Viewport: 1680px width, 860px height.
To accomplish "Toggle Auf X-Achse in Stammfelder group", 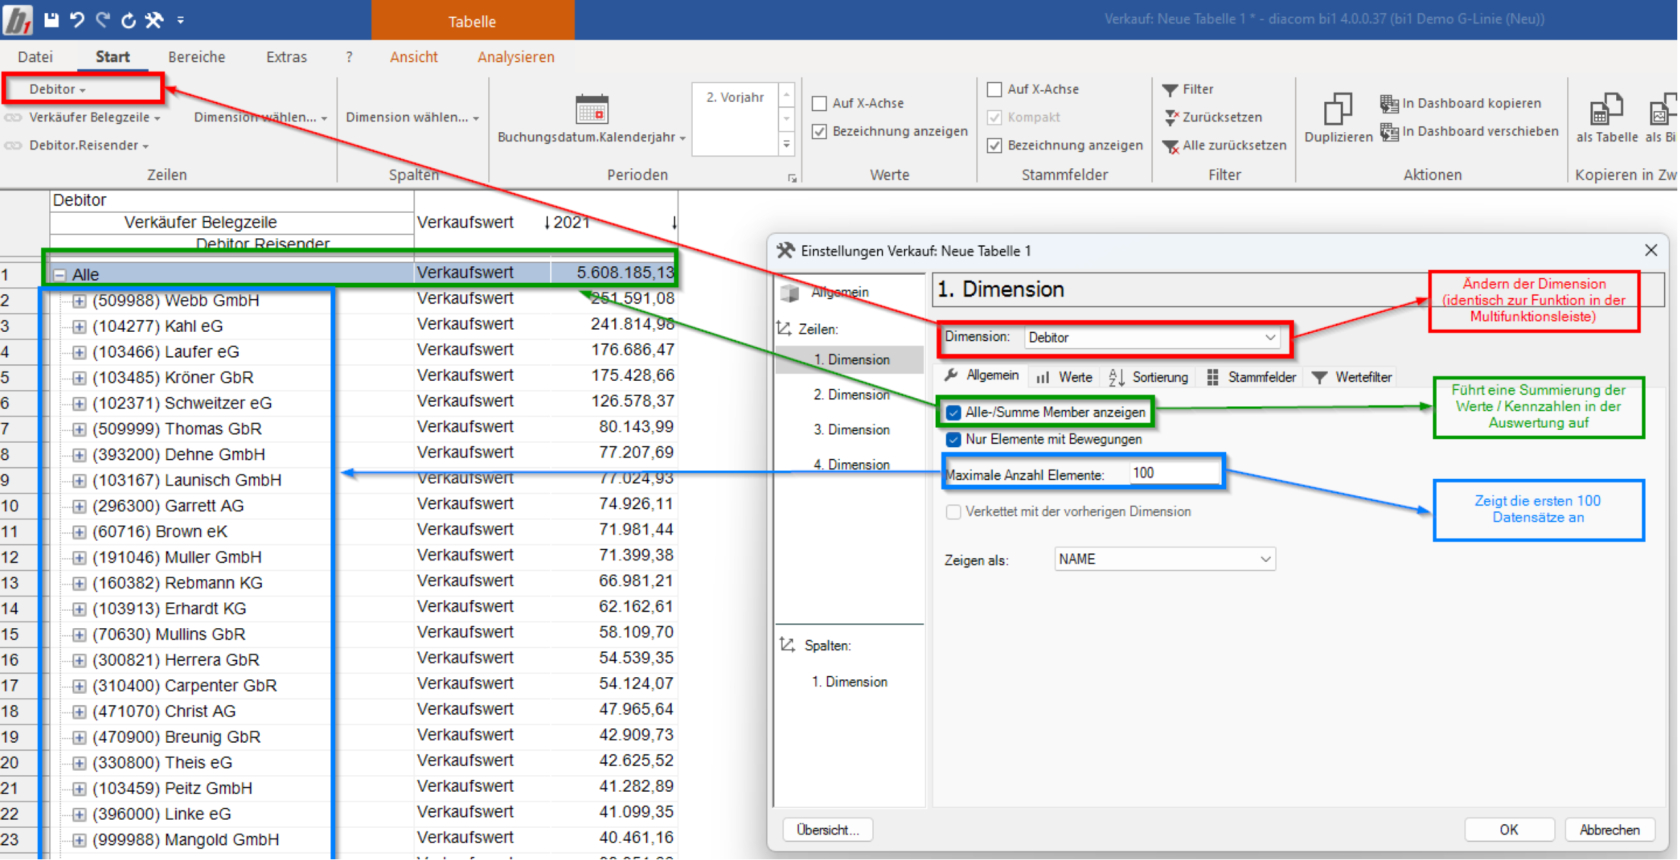I will [x=994, y=89].
